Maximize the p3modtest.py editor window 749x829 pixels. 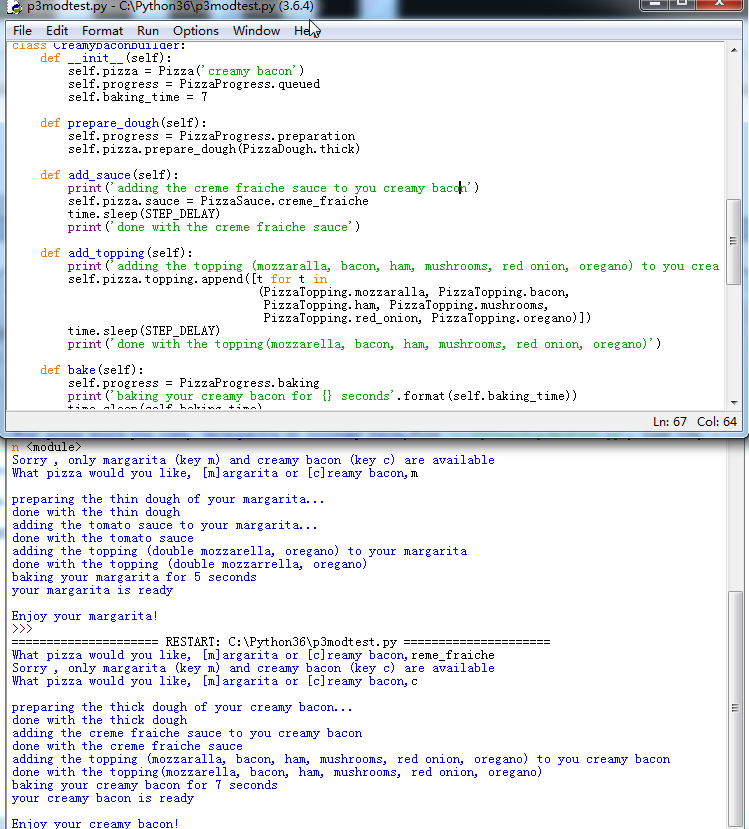683,5
